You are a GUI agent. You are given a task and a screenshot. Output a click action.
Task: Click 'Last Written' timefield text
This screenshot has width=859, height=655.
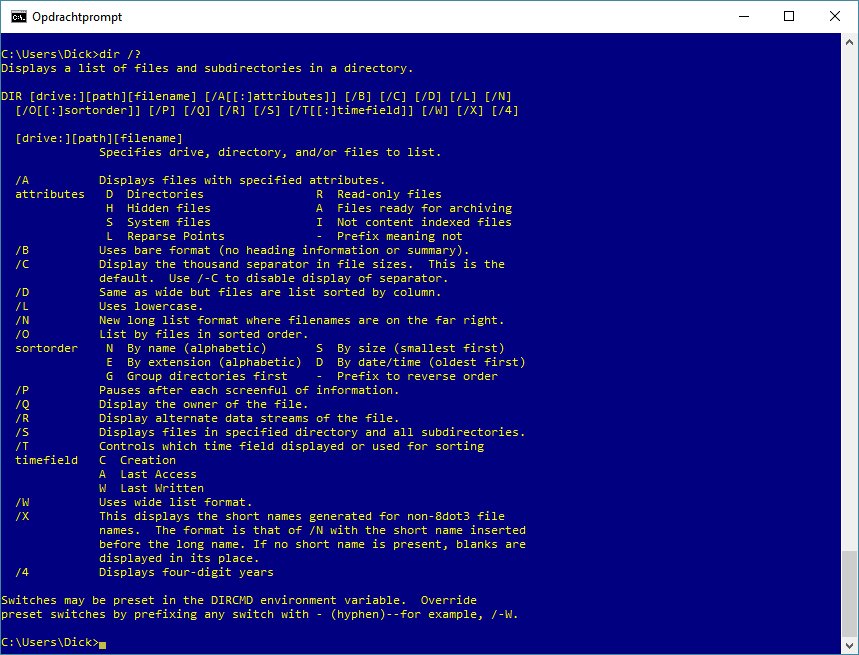[162, 488]
